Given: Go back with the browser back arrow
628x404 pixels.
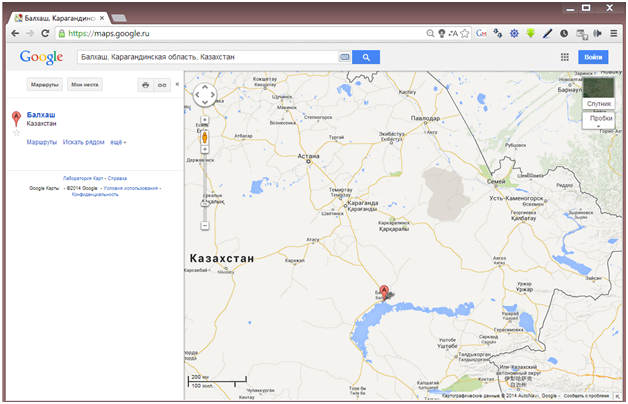Looking at the screenshot, I should click(x=15, y=33).
